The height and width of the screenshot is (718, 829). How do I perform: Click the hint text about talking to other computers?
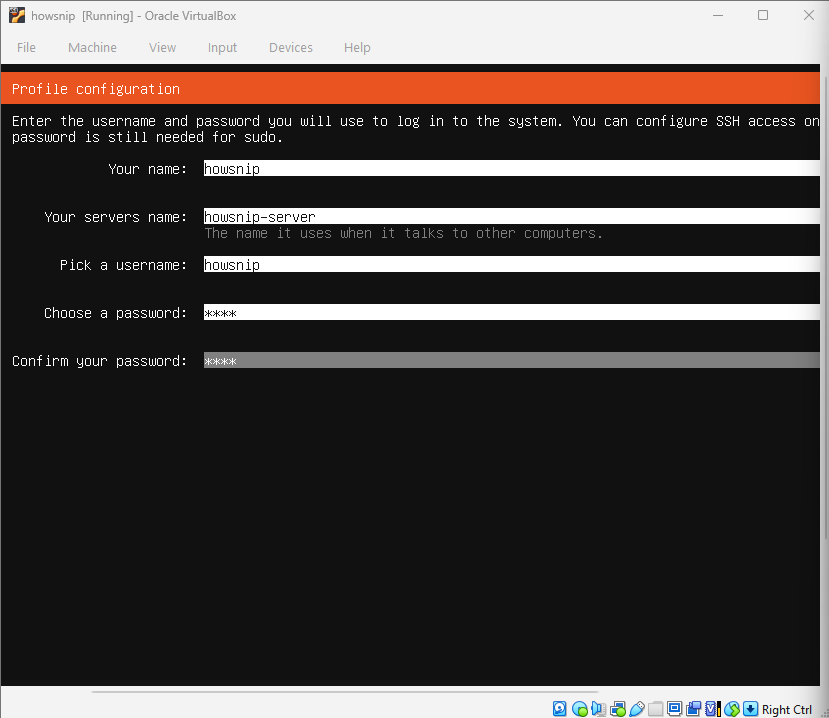[403, 233]
